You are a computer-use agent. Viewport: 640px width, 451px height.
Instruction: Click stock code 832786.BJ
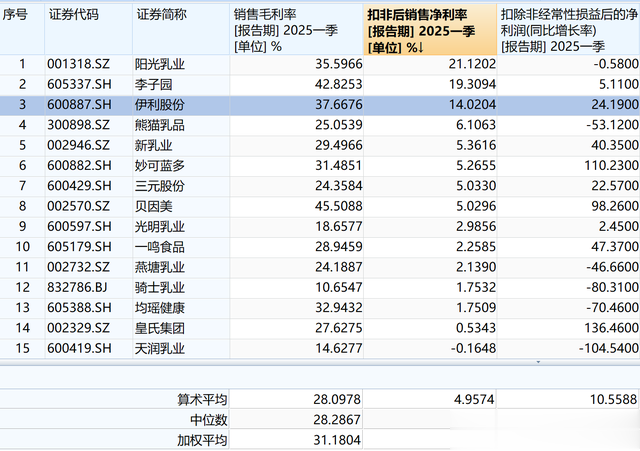pos(77,288)
